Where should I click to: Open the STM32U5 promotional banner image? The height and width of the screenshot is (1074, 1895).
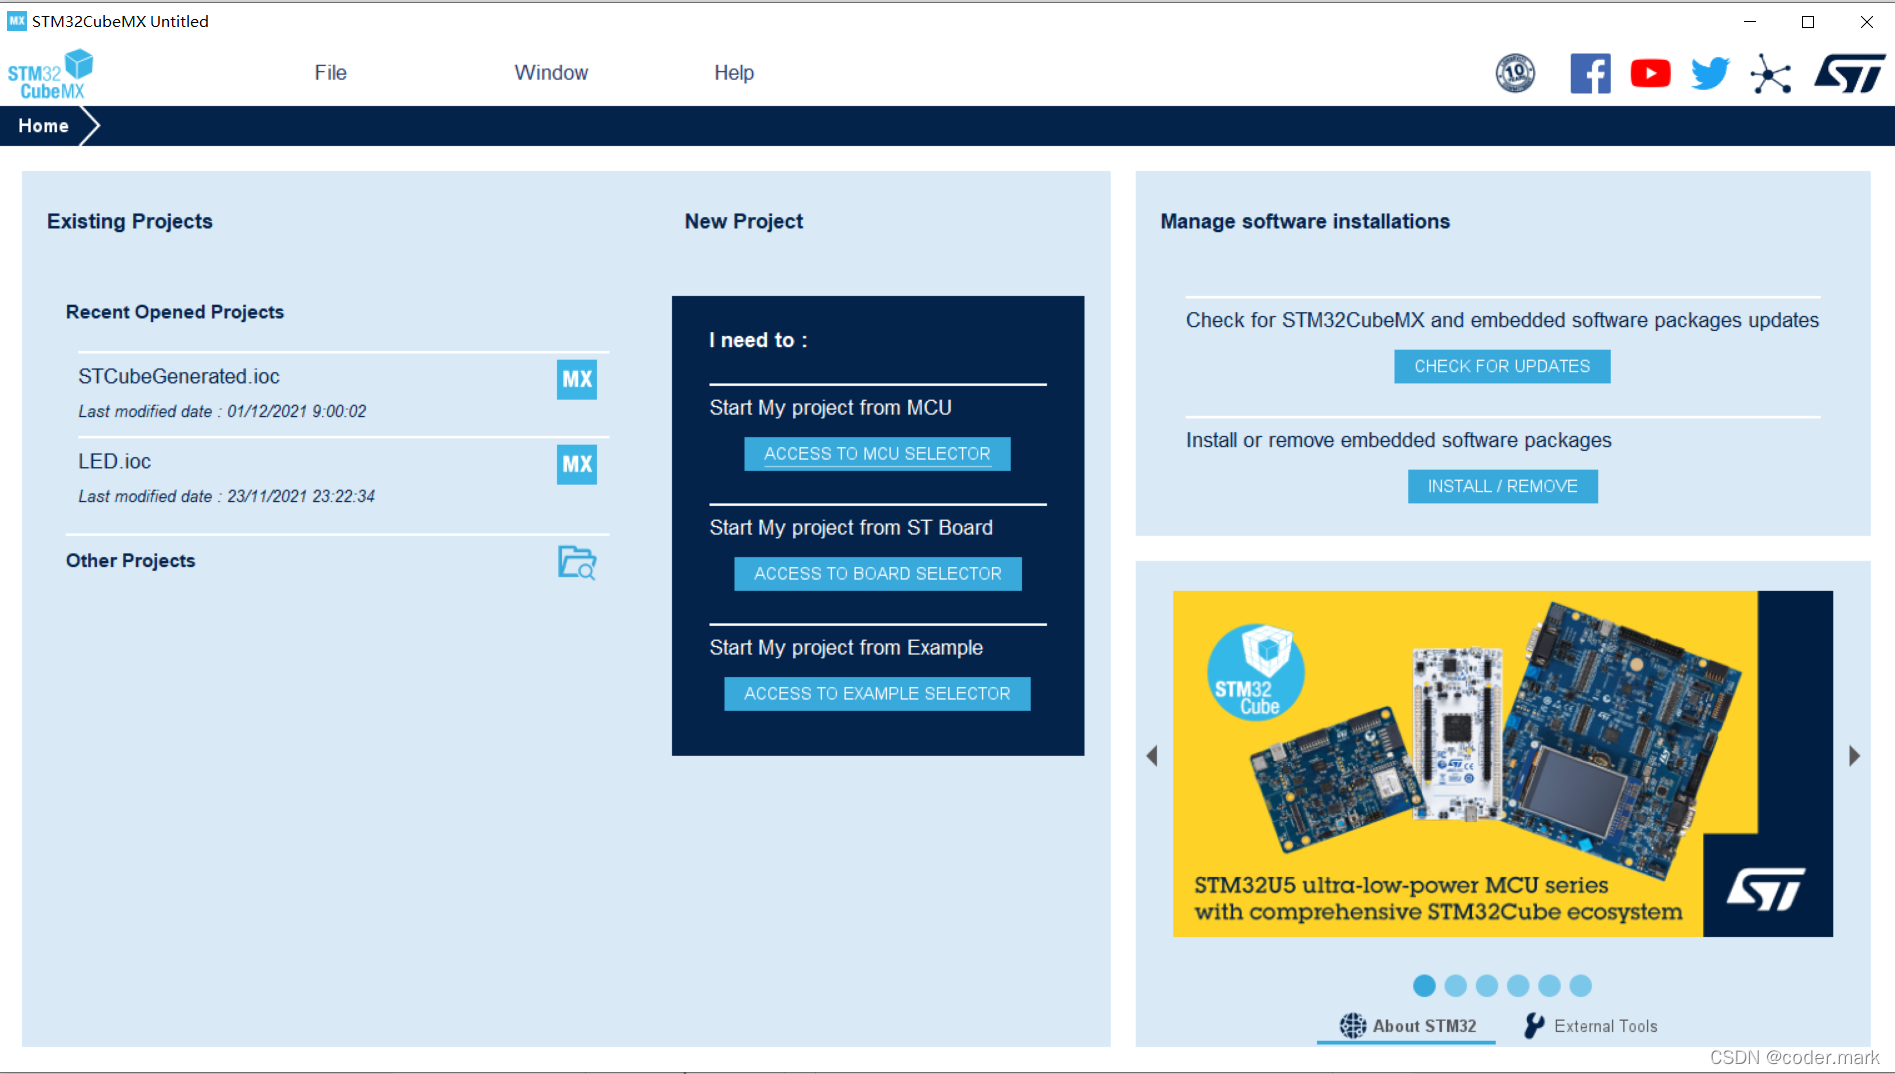(1502, 764)
